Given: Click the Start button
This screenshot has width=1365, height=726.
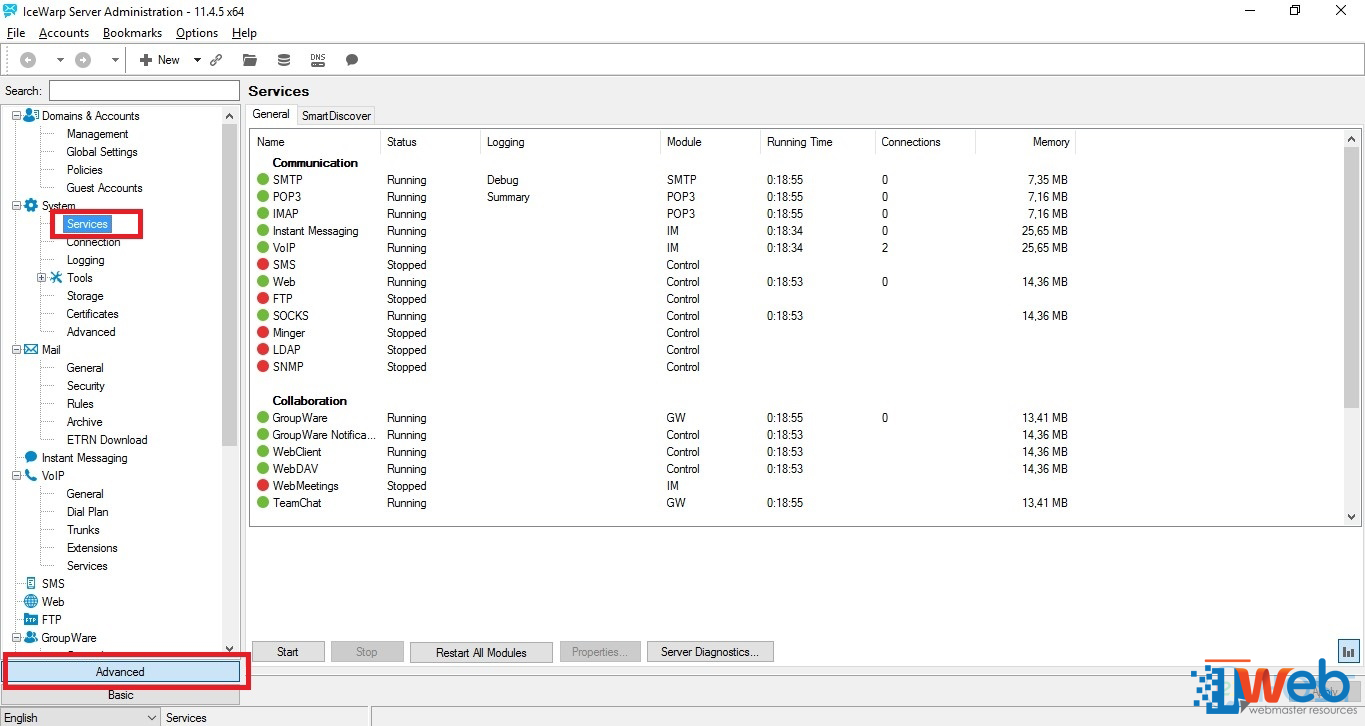Looking at the screenshot, I should tap(288, 652).
